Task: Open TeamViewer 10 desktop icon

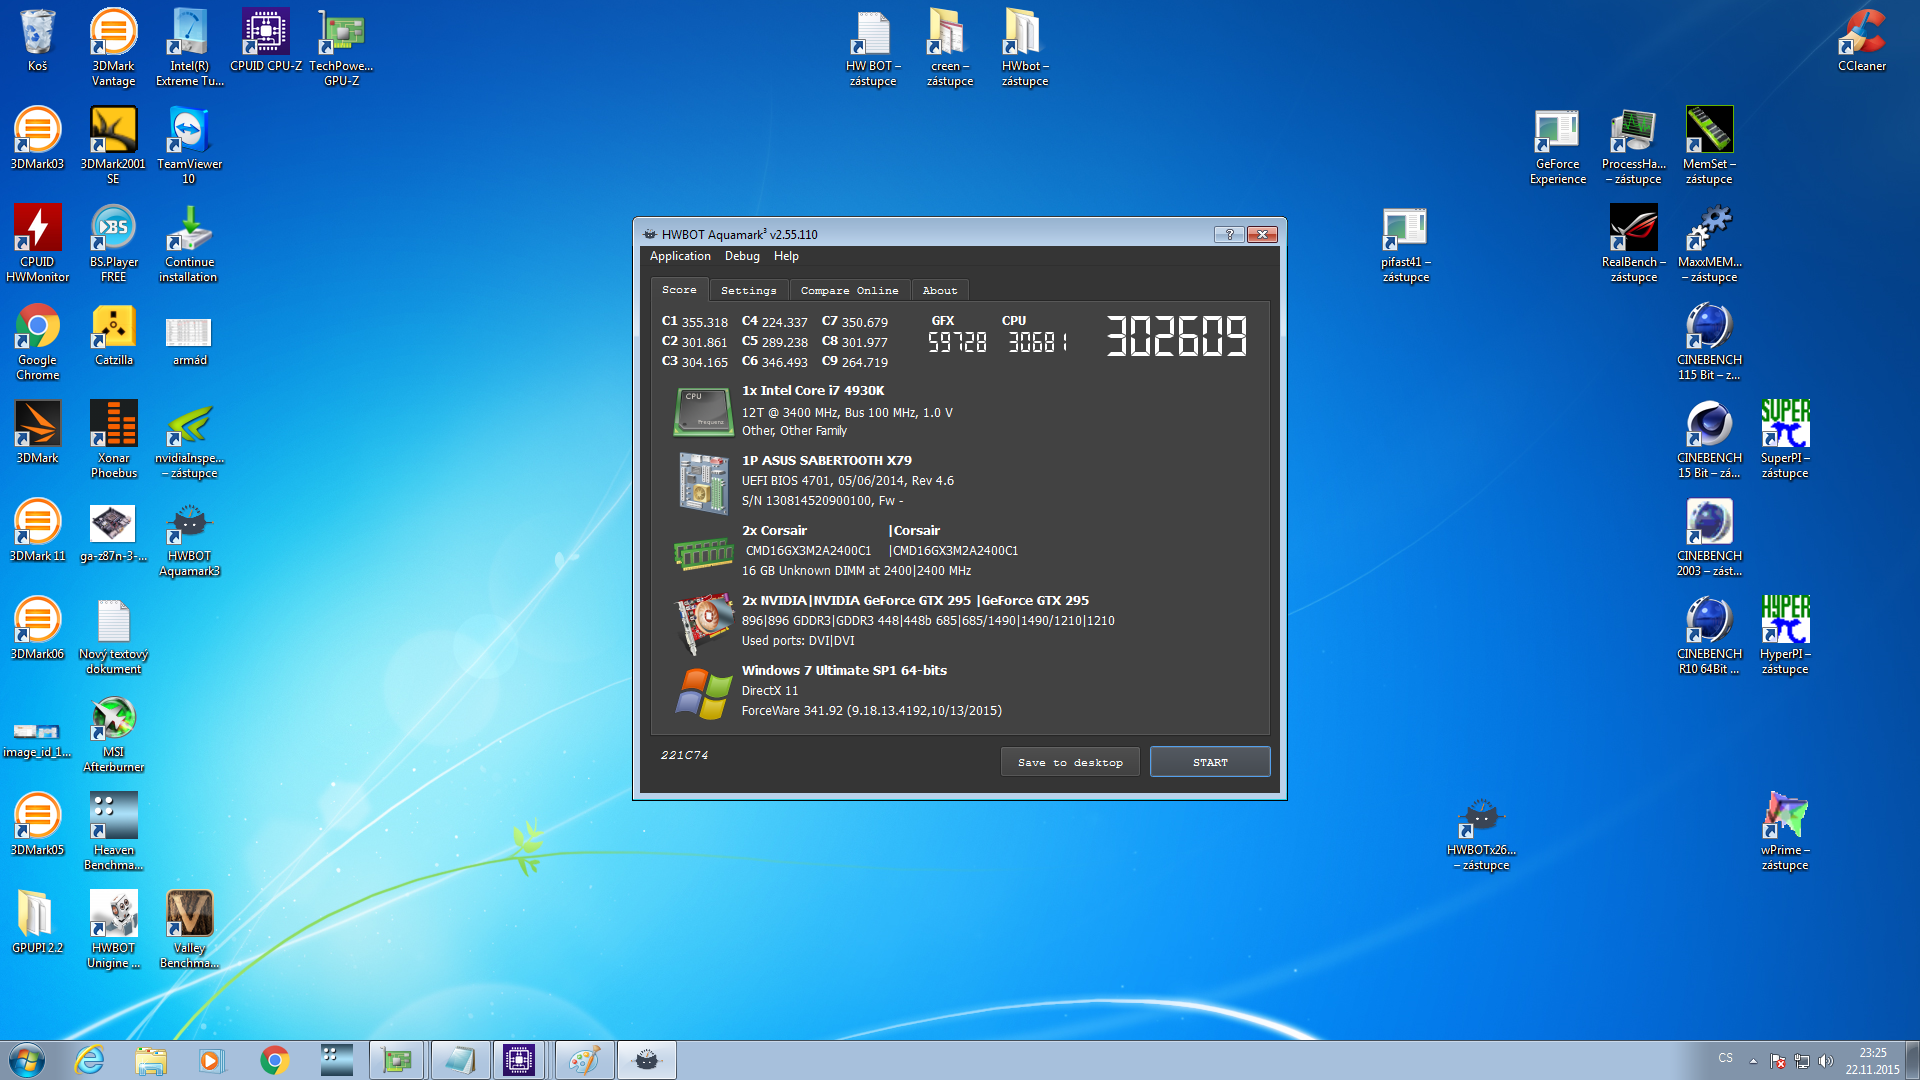Action: pyautogui.click(x=189, y=146)
